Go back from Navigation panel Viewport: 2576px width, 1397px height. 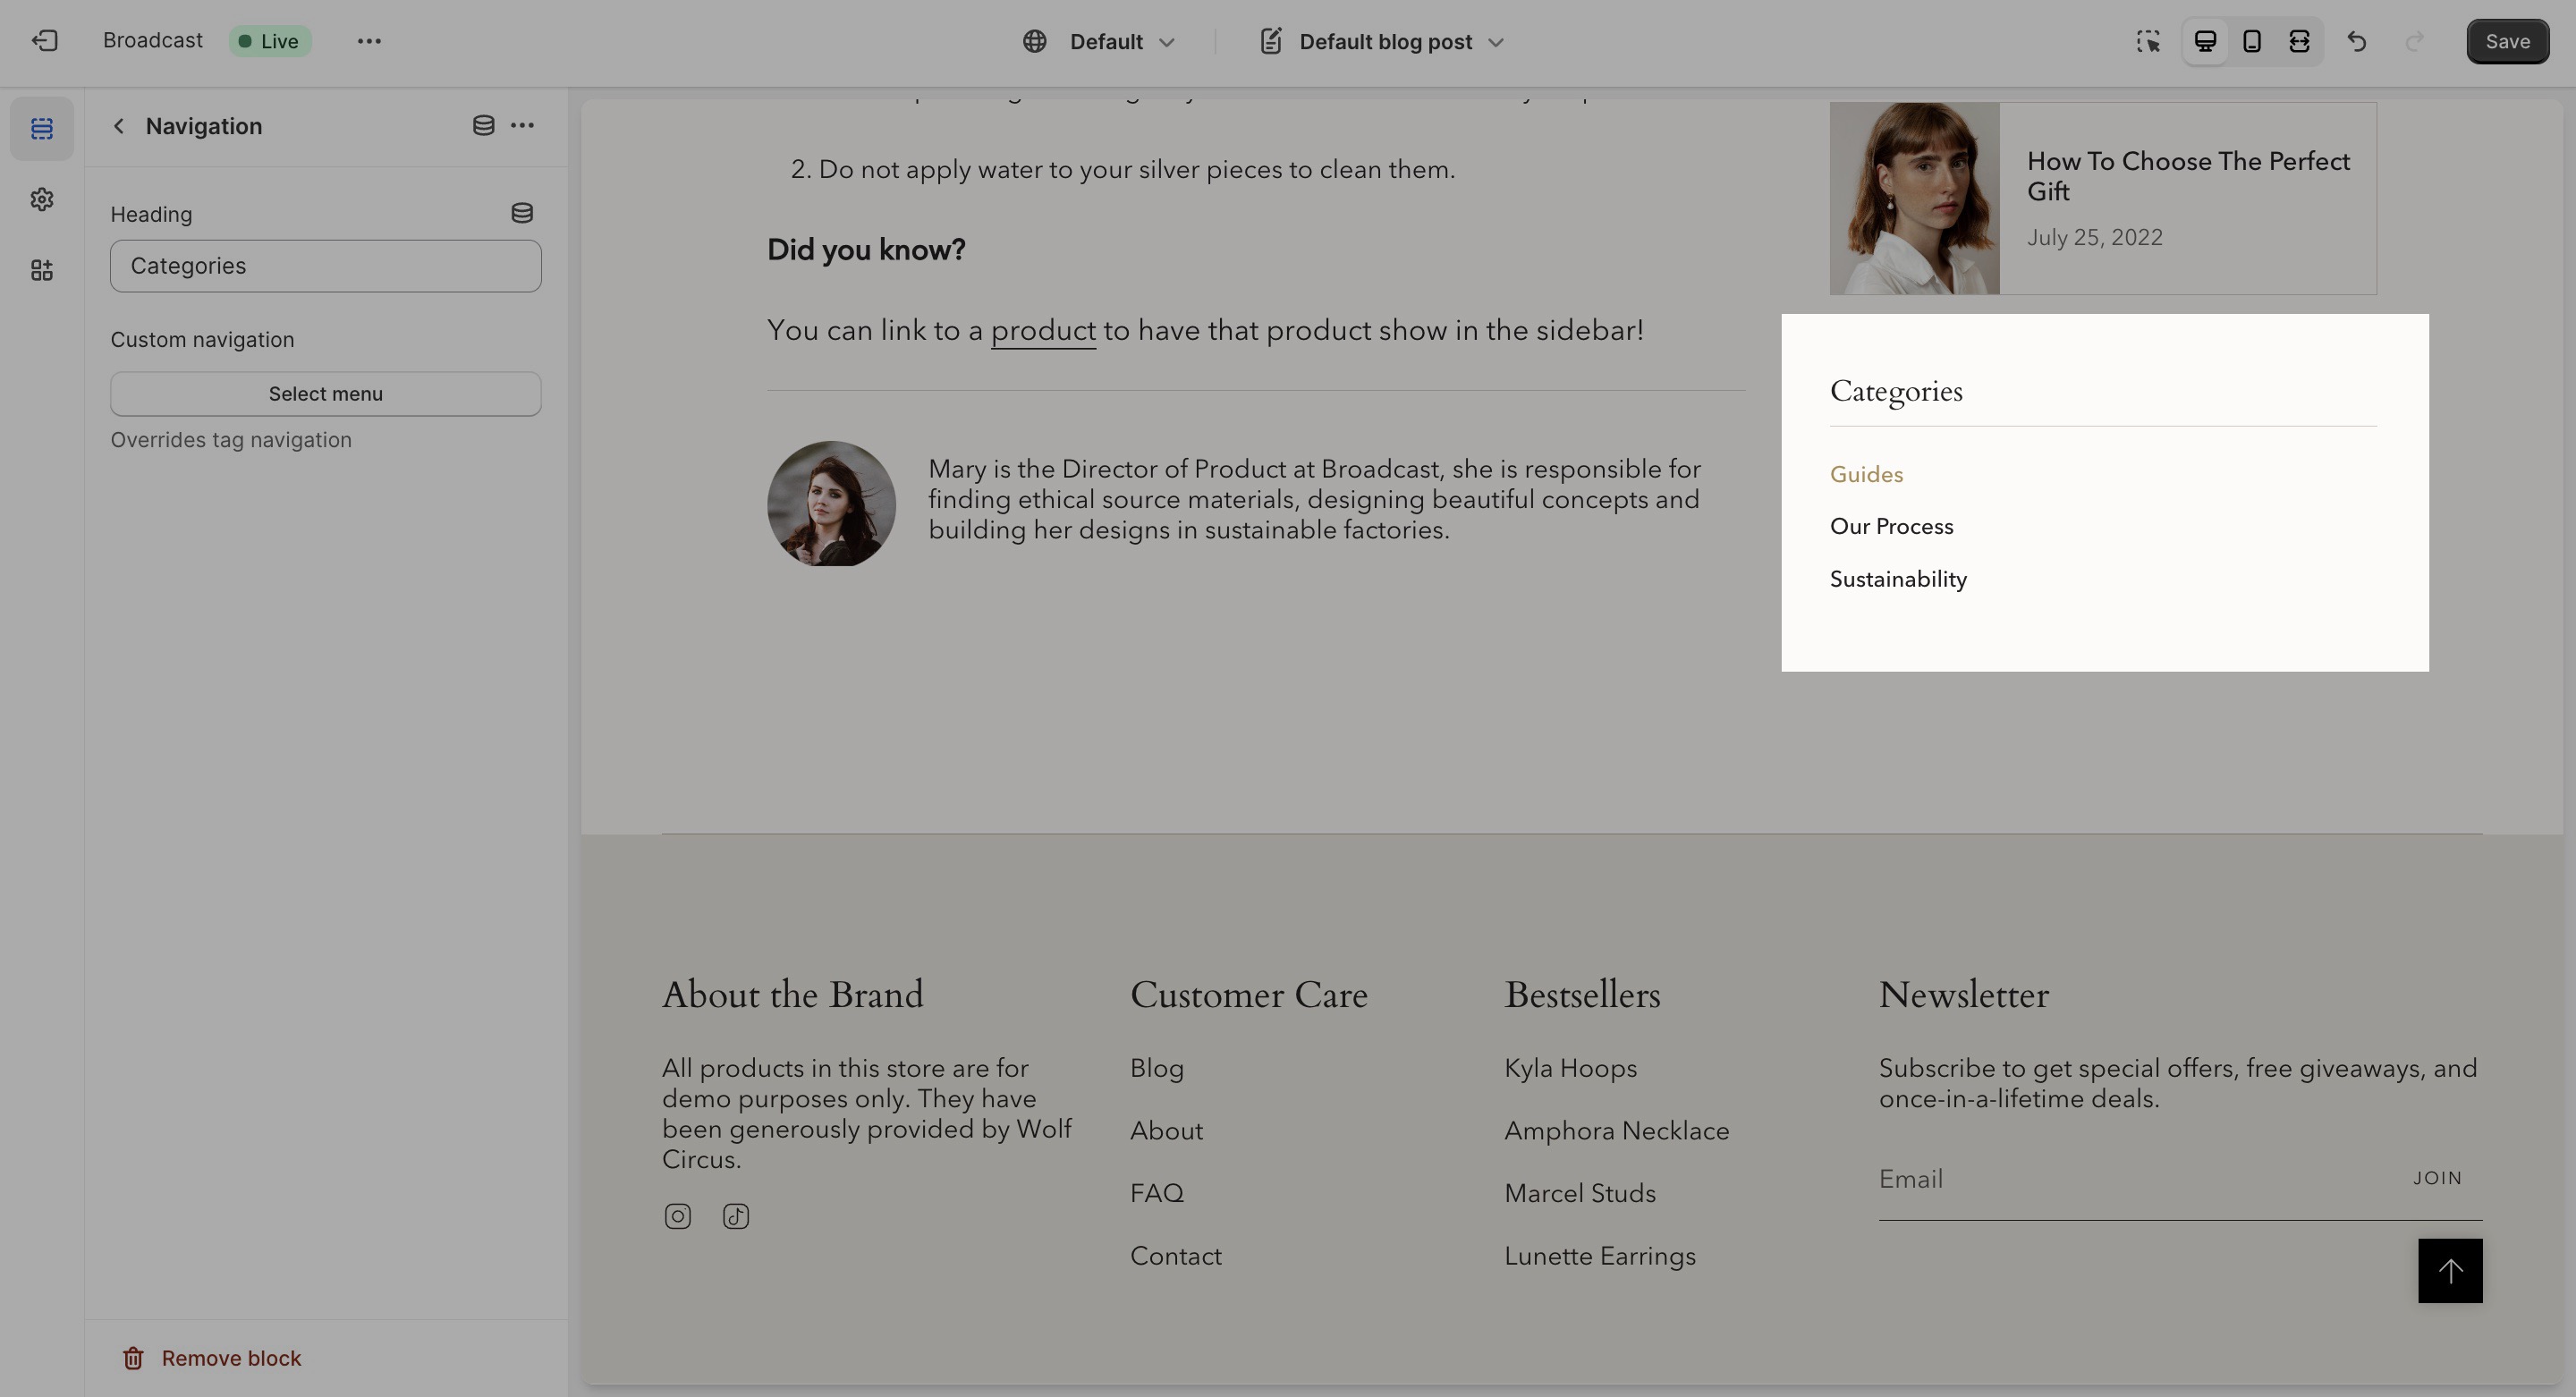[119, 126]
